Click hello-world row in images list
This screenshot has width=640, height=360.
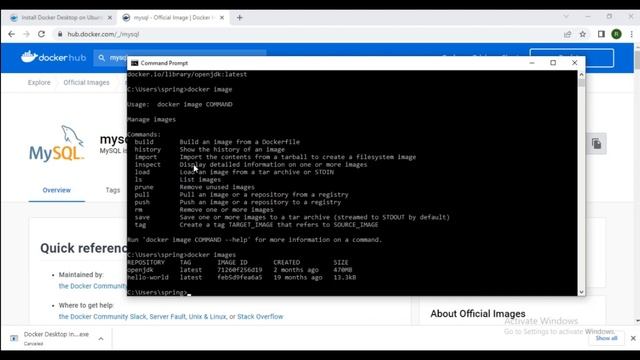click(x=242, y=278)
